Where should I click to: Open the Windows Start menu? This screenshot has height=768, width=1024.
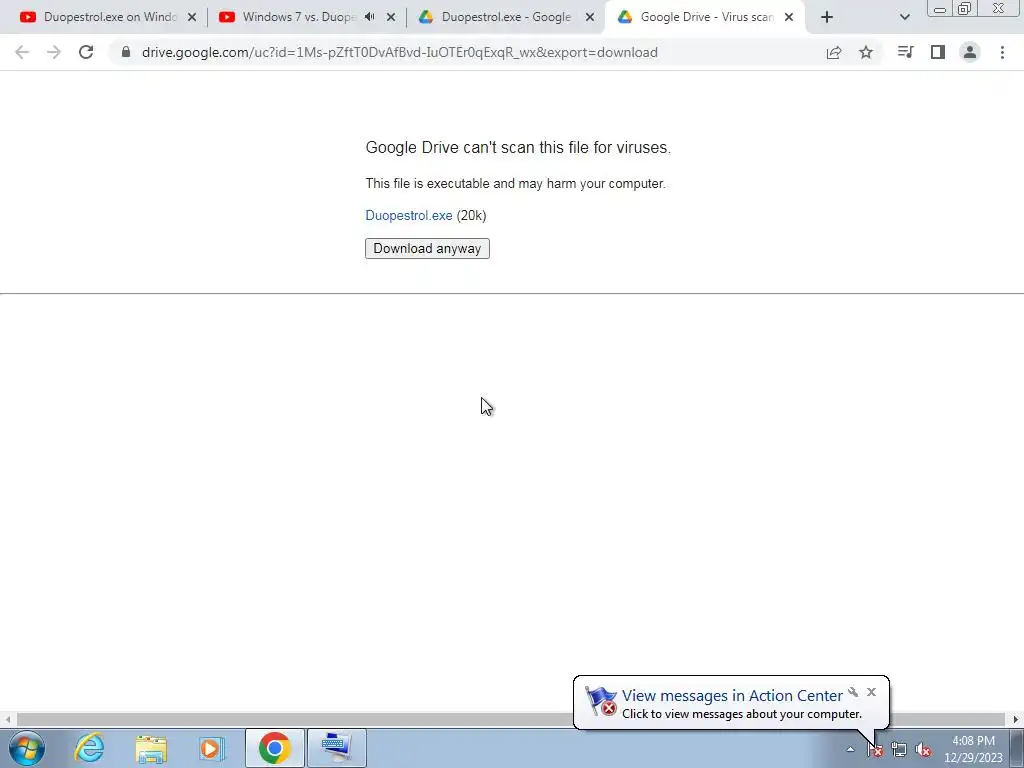pyautogui.click(x=27, y=748)
